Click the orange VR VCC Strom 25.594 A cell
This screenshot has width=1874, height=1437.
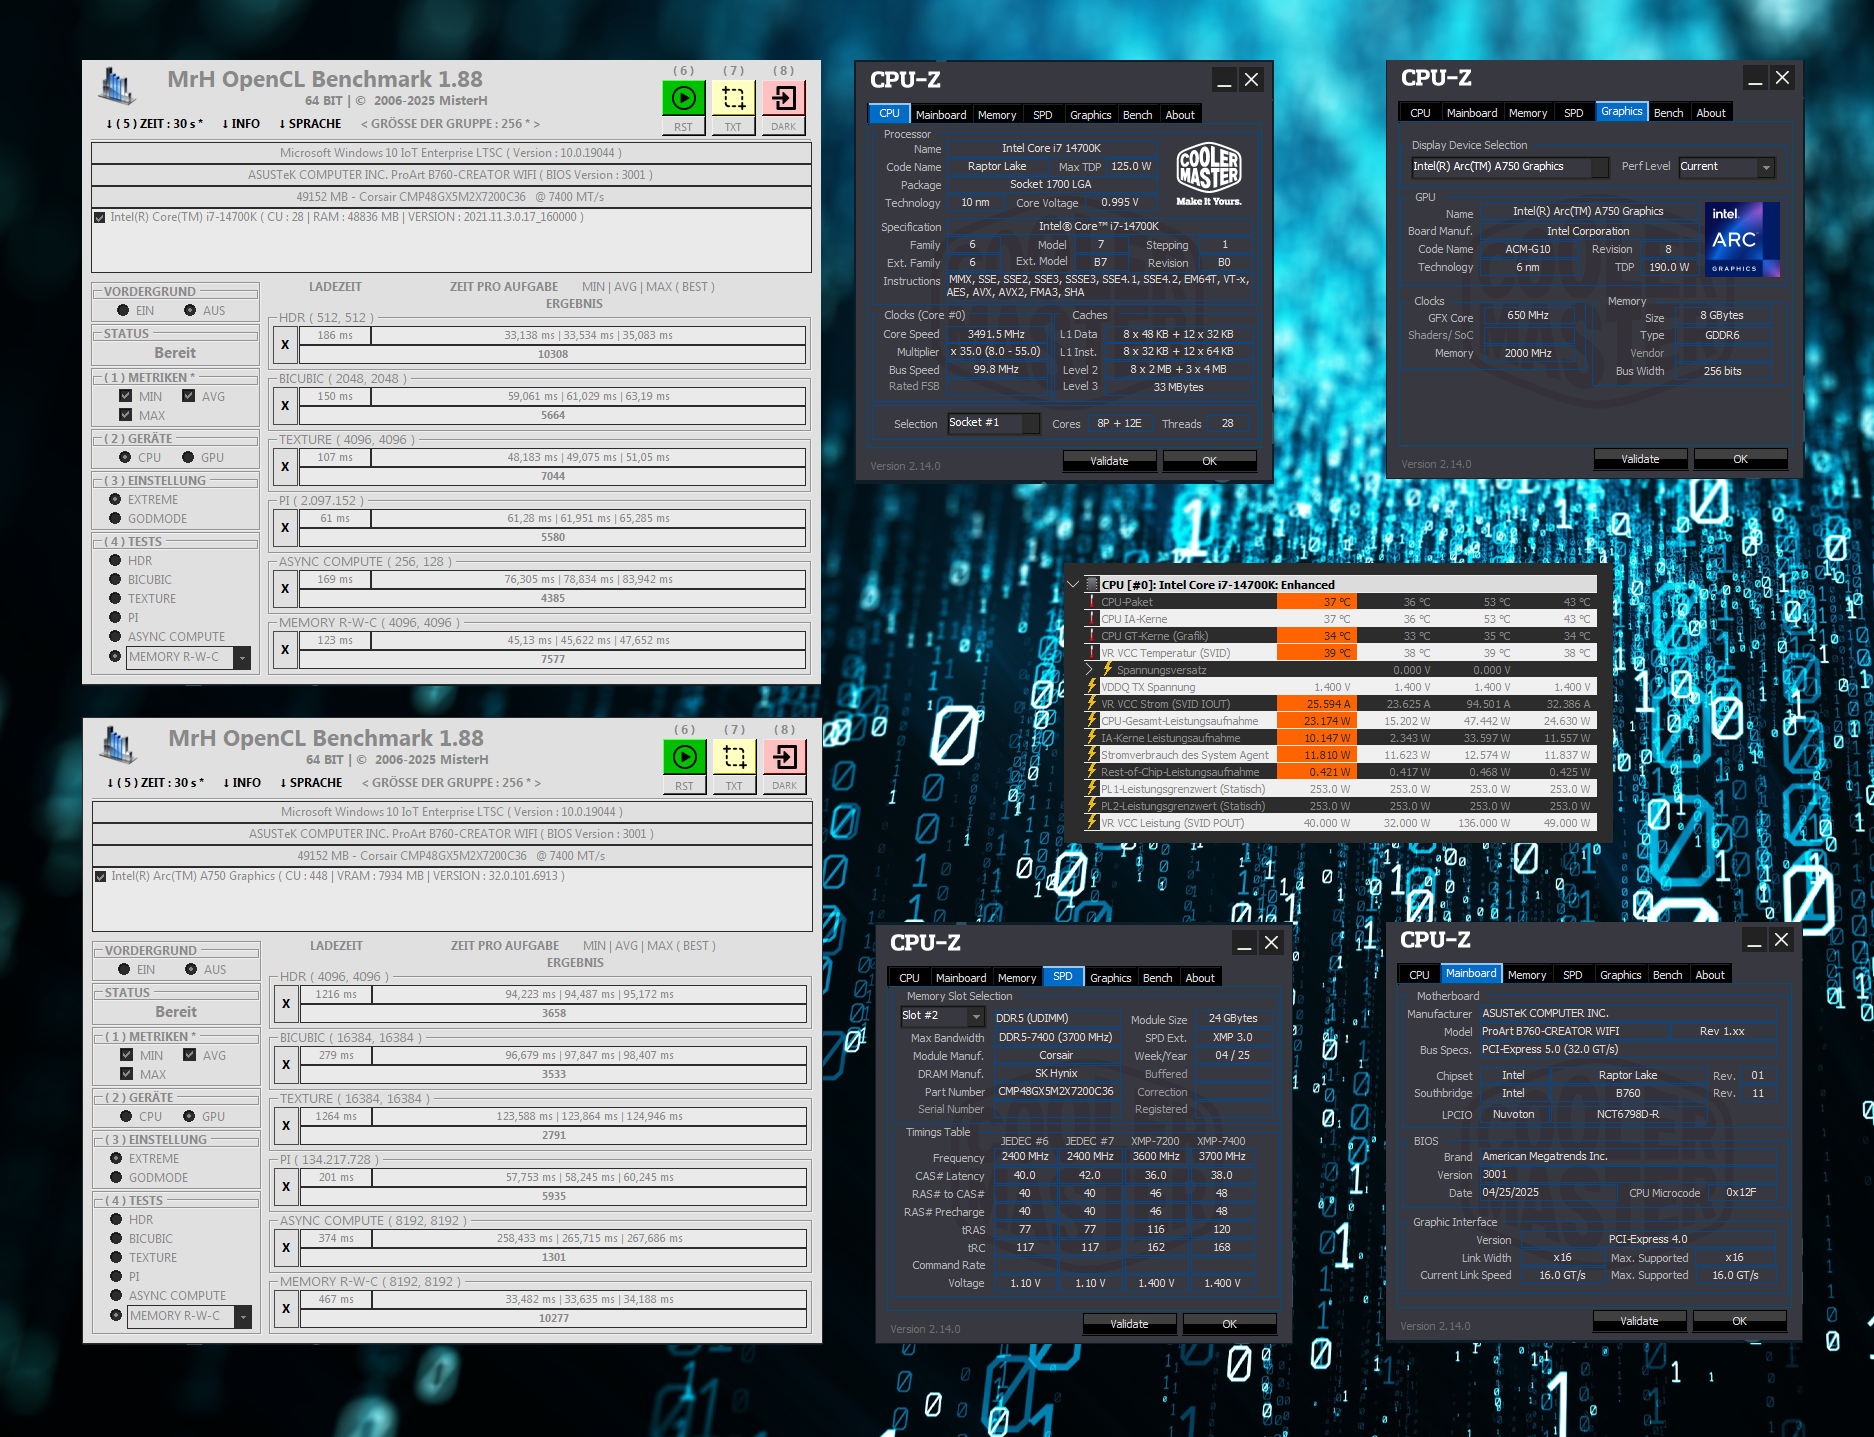1317,704
